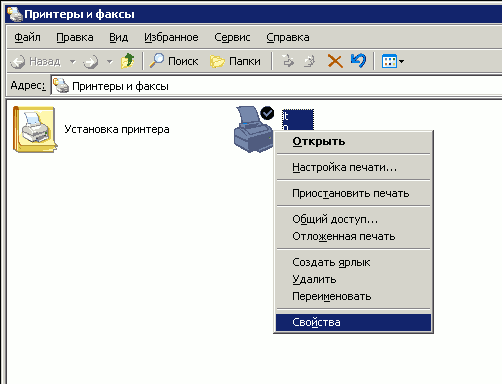Viewport: 502px width, 384px height.
Task: Choose Удалить in the context menu
Action: (353, 279)
